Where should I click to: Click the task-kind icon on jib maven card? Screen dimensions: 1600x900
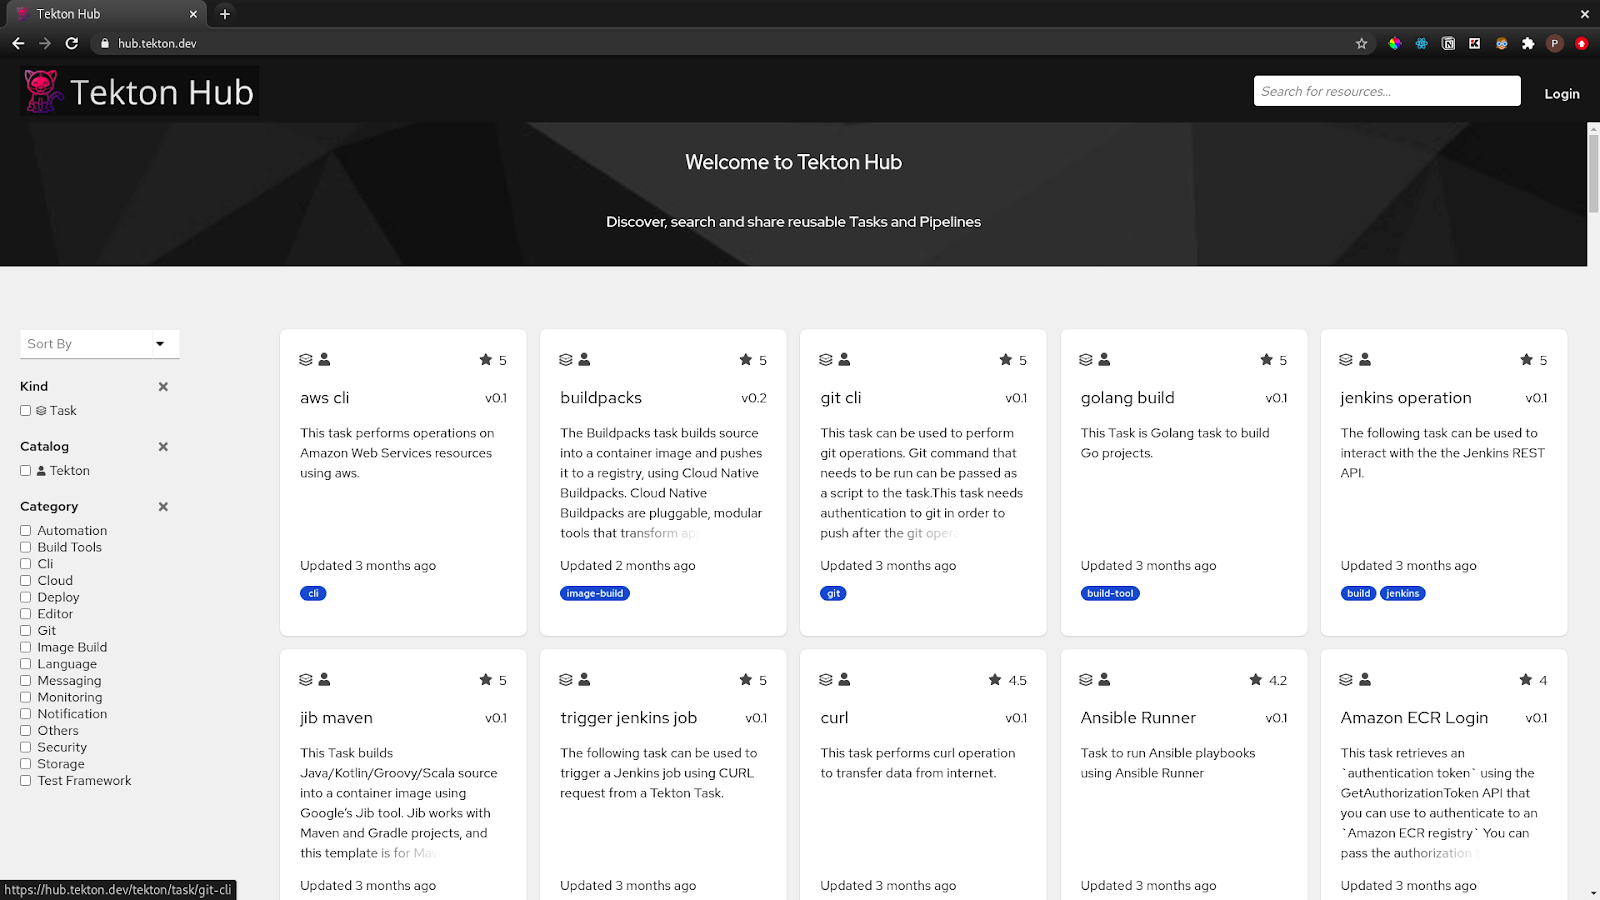pos(306,680)
